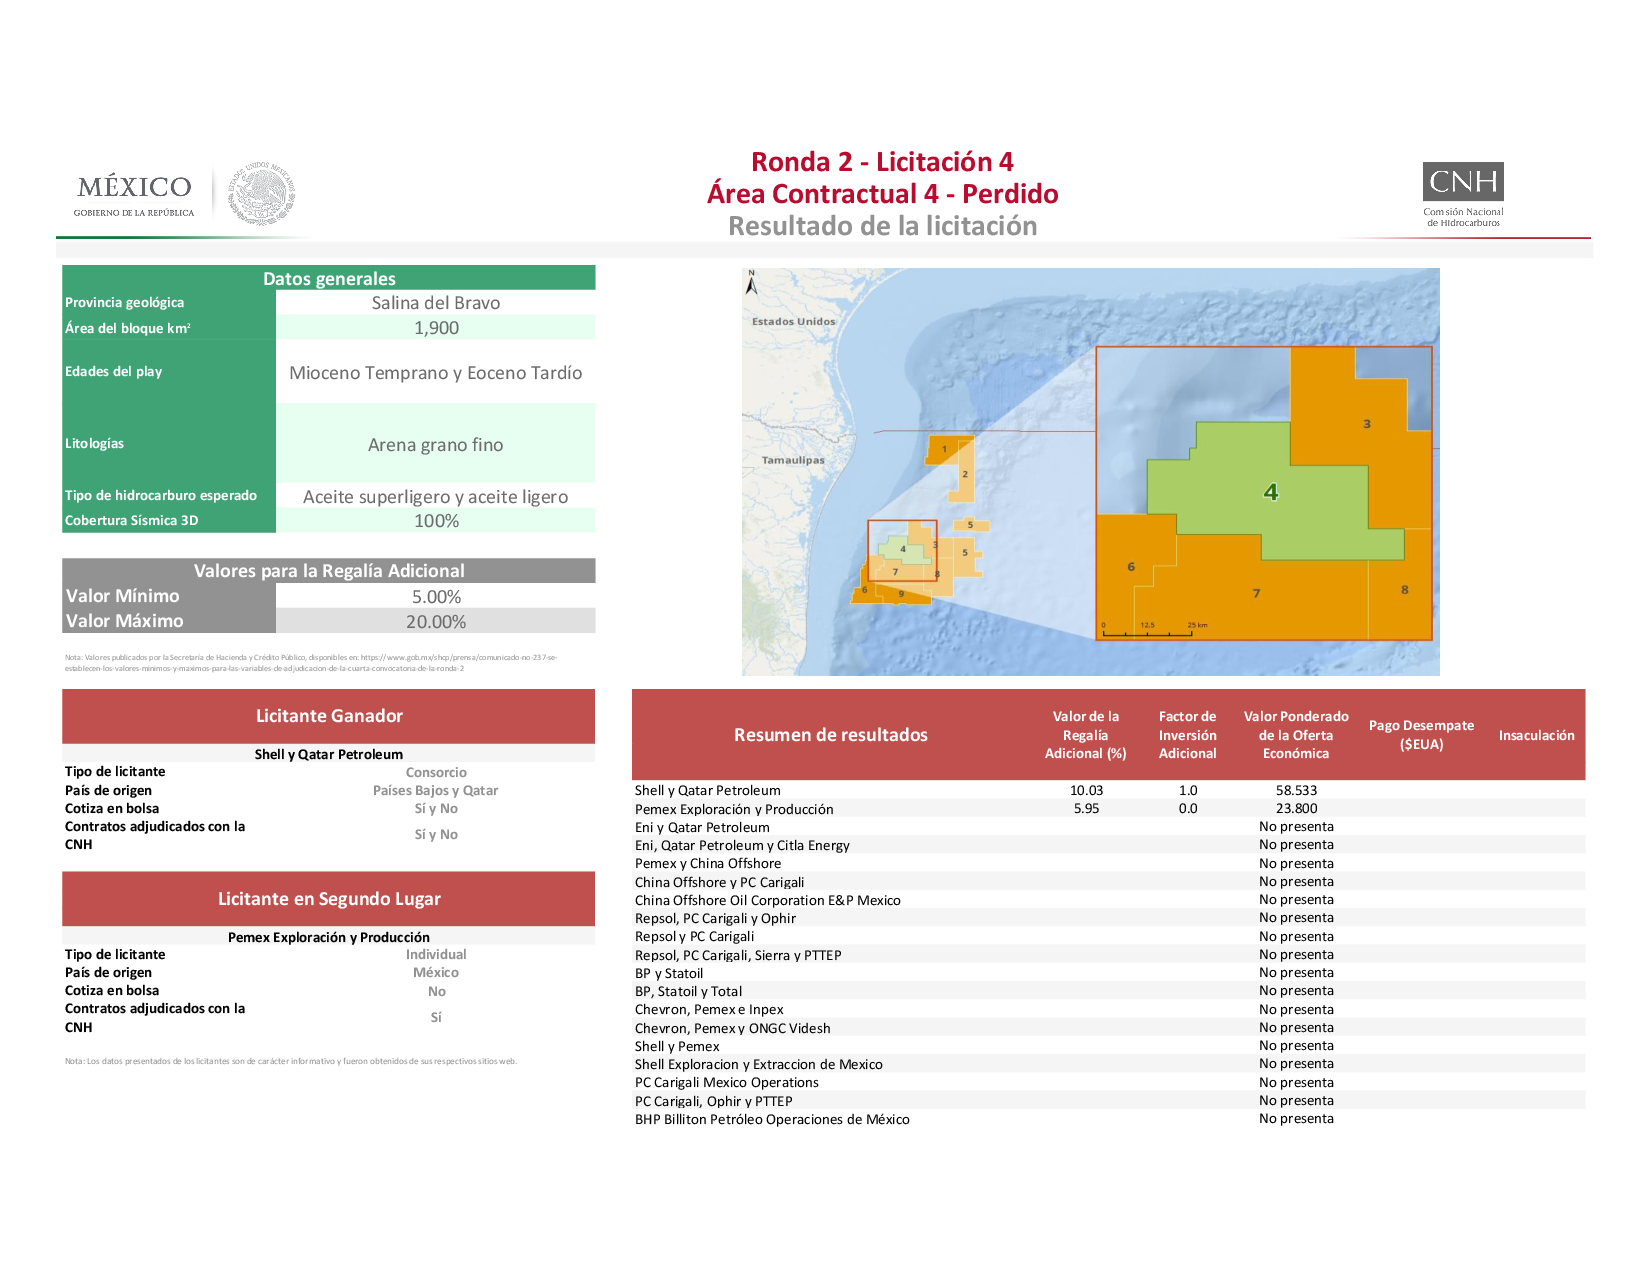The width and height of the screenshot is (1650, 1275).
Task: Click the 'Pemex y China Offshore' row
Action: coord(1108,864)
